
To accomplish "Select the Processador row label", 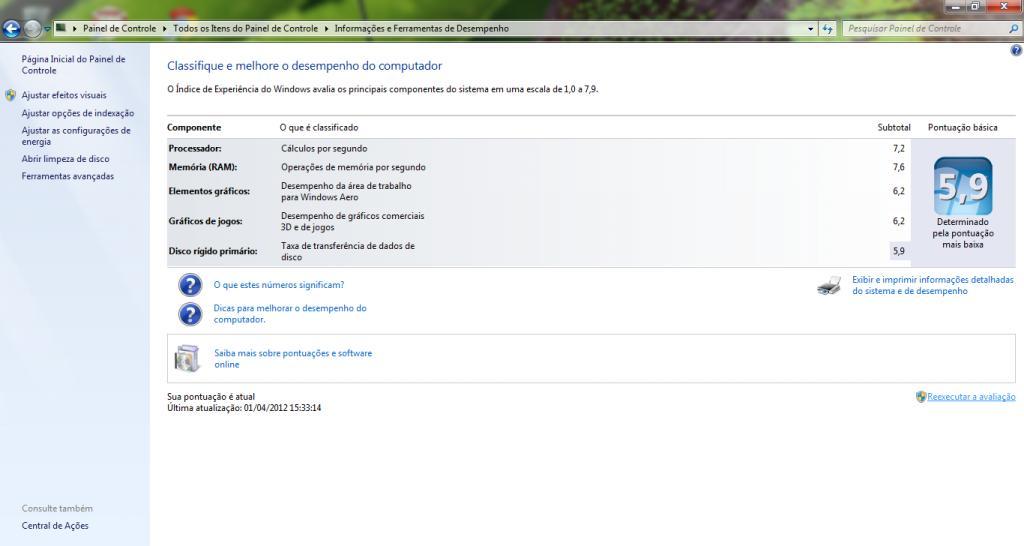I will click(x=195, y=149).
